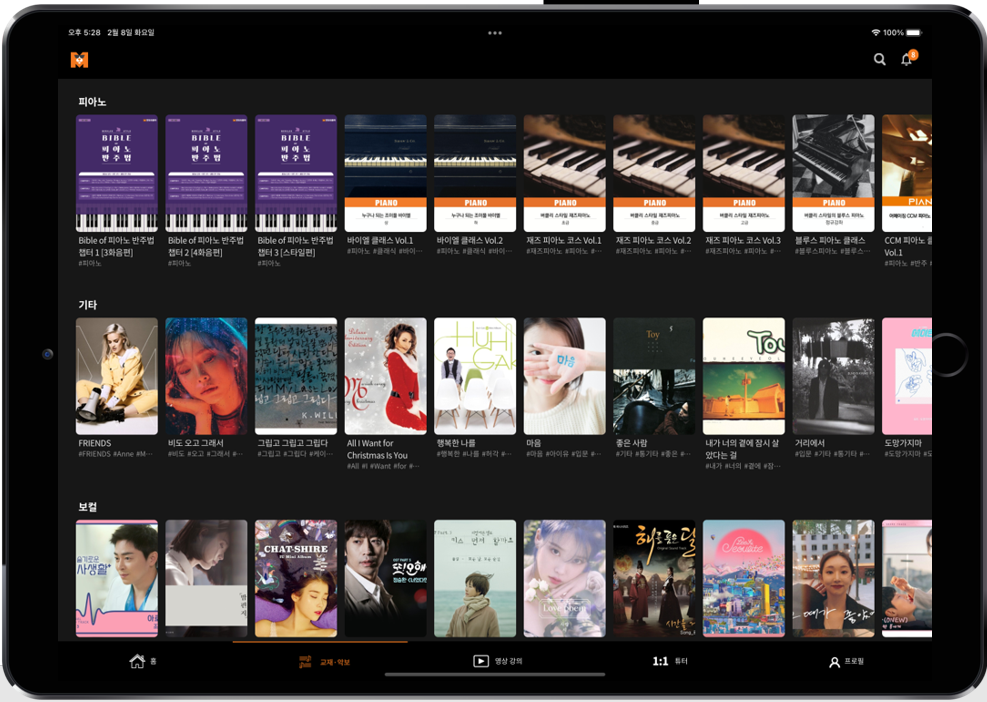Open 블루스 피아노 클래스 cover
The width and height of the screenshot is (987, 702).
click(833, 173)
